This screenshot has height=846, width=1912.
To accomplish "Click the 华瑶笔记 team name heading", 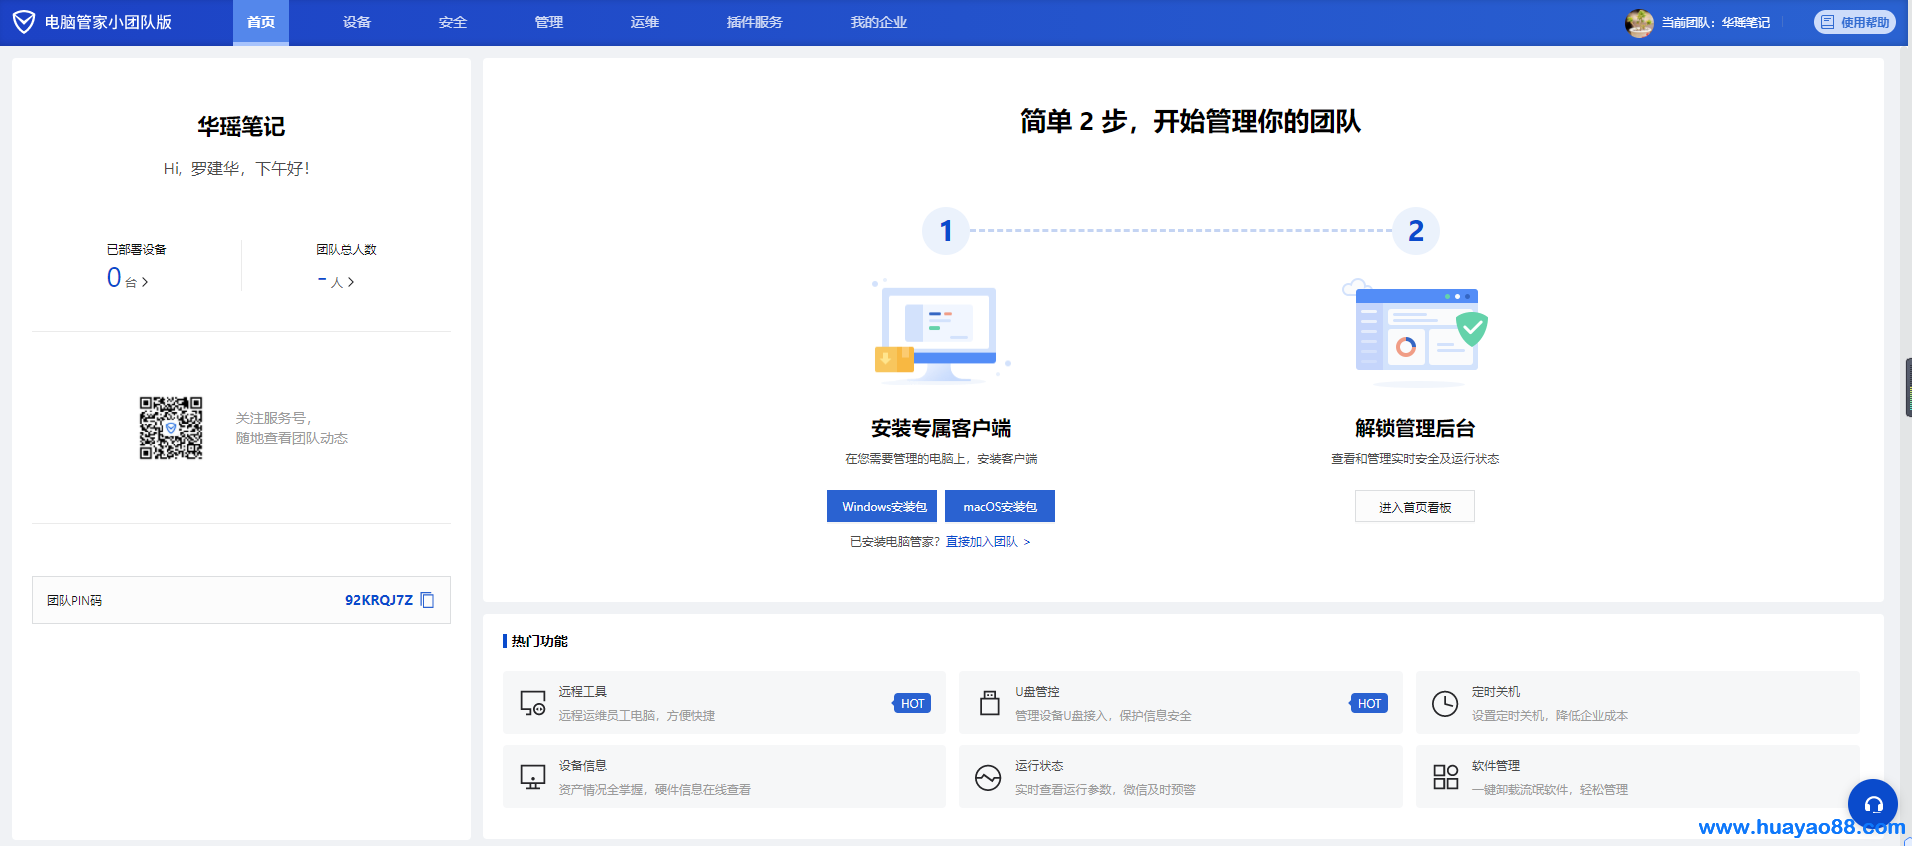I will (x=241, y=126).
